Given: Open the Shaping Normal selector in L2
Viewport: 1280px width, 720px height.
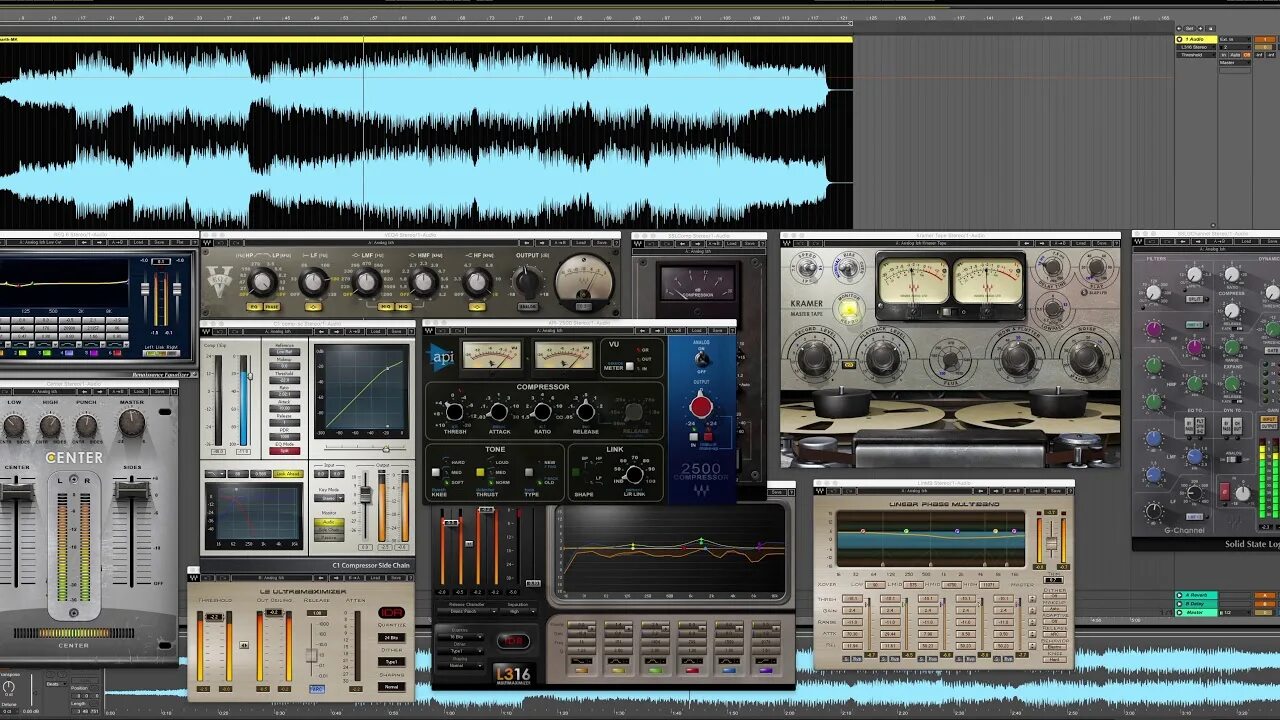Looking at the screenshot, I should click(391, 686).
